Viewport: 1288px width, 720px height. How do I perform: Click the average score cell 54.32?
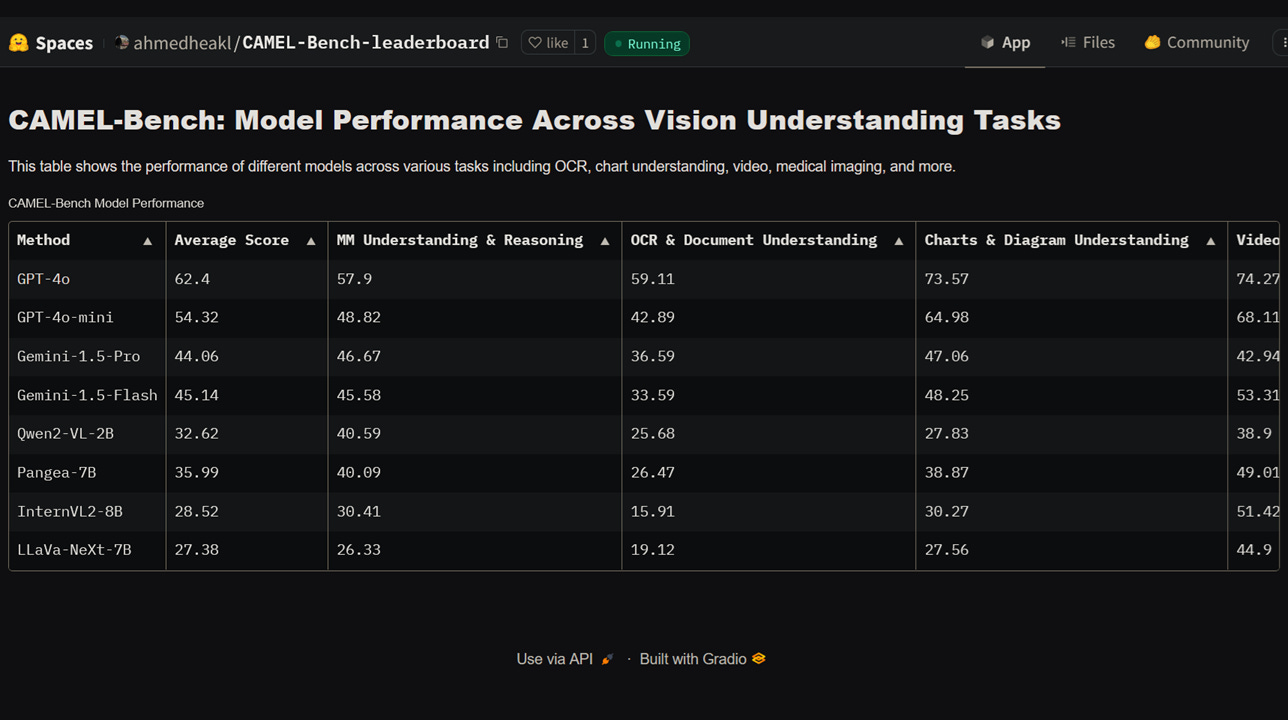click(247, 318)
